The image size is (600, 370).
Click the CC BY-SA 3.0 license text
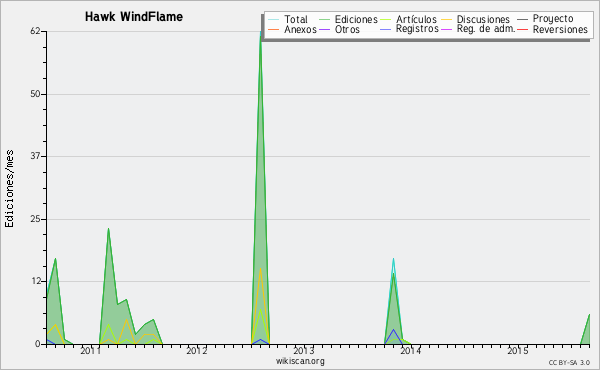[569, 362]
